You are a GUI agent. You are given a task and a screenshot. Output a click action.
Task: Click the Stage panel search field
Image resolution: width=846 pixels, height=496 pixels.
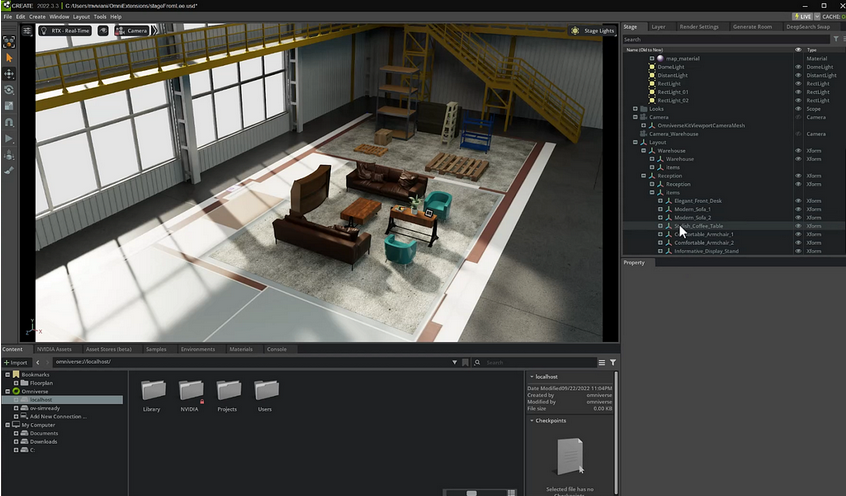click(x=726, y=39)
